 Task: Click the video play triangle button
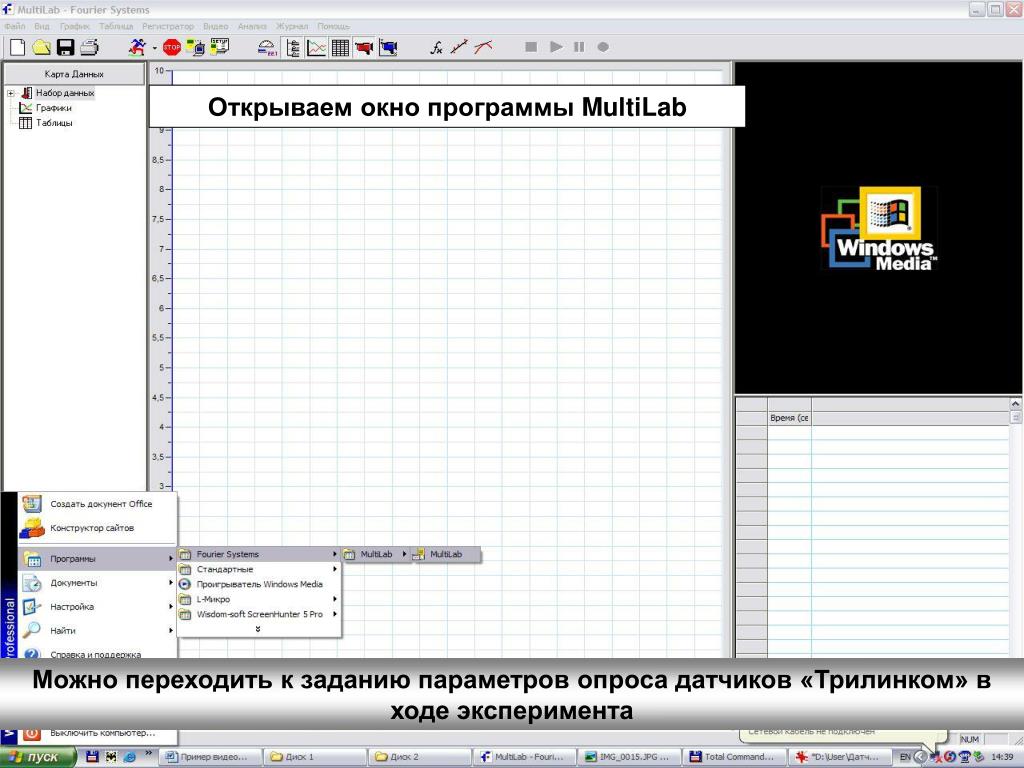point(556,47)
